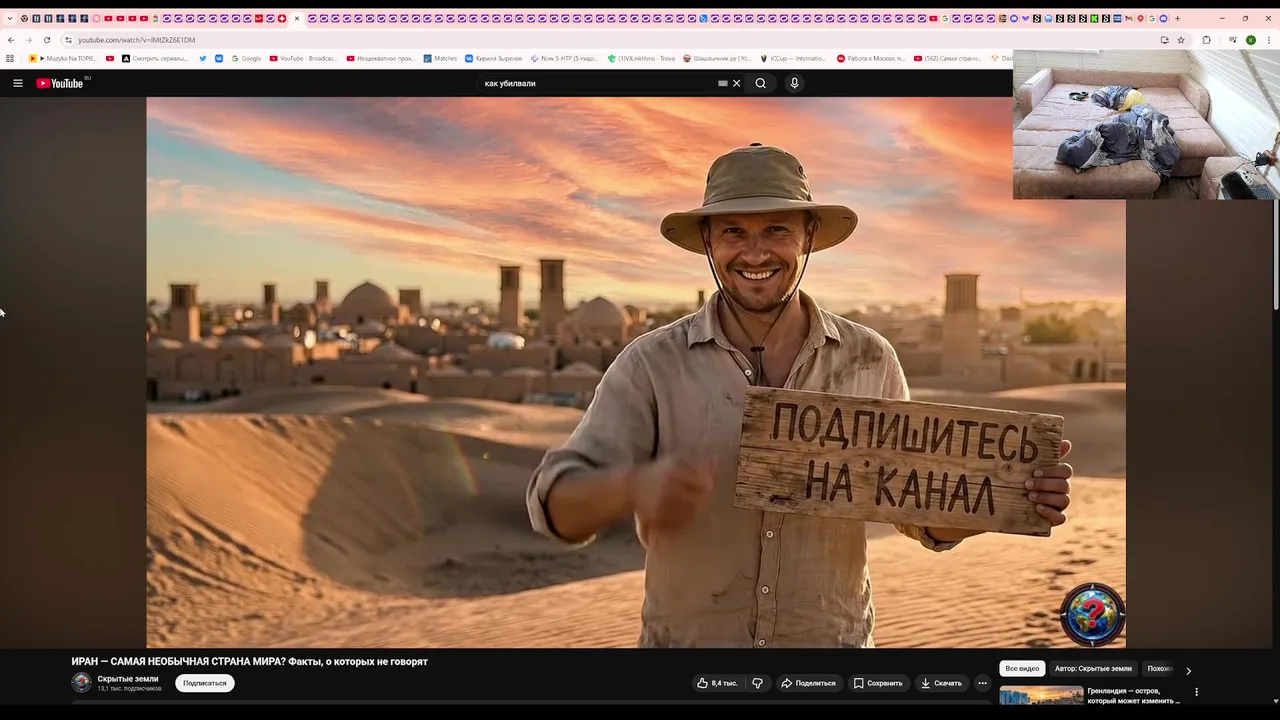Image resolution: width=1280 pixels, height=720 pixels.
Task: Reload the page
Action: click(x=46, y=40)
